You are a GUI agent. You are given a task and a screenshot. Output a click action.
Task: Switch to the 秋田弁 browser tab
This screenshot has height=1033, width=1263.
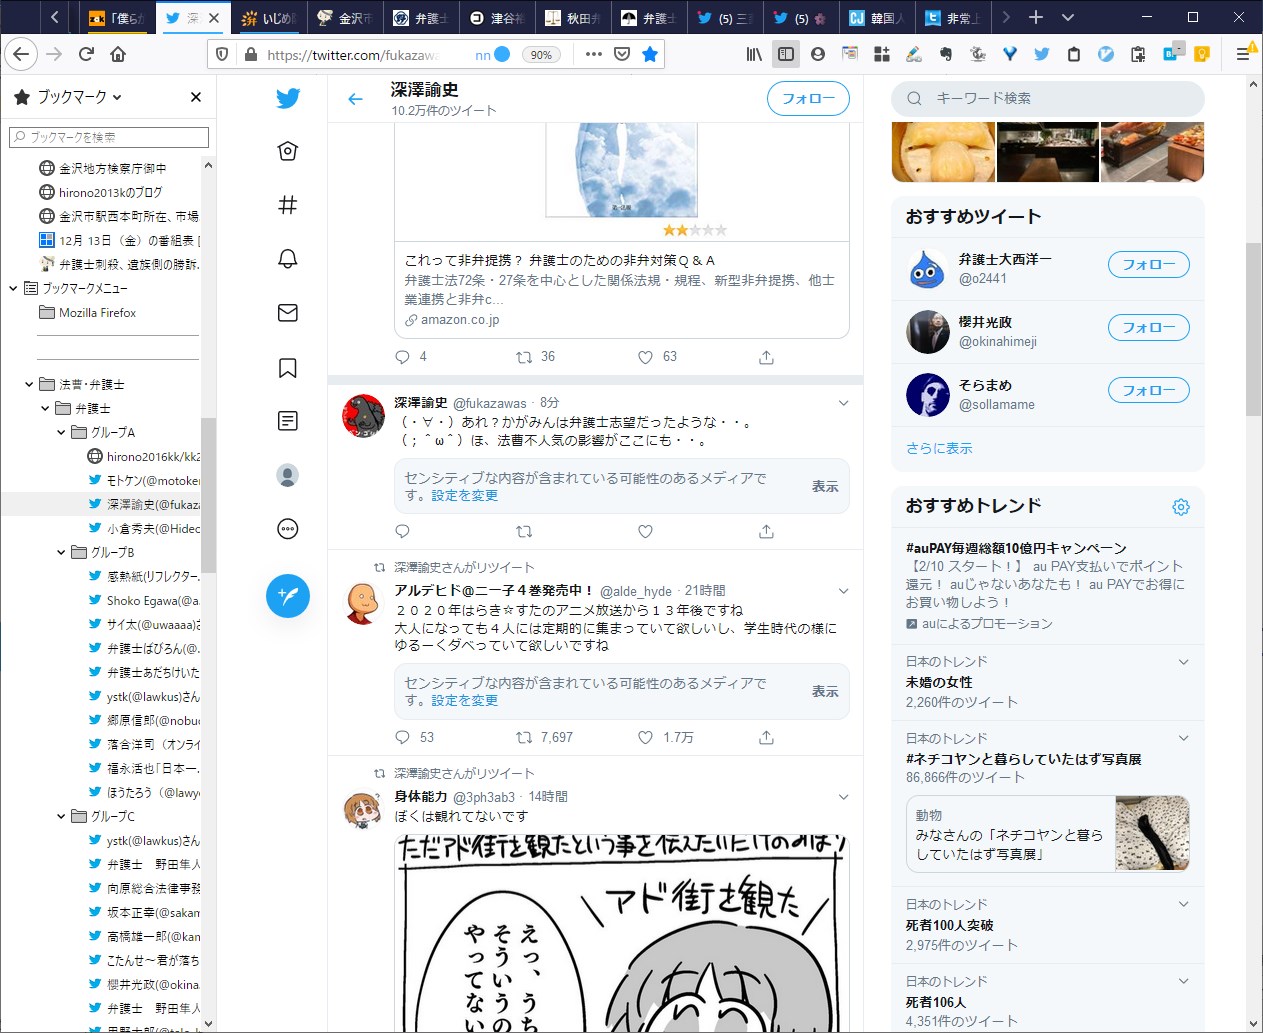click(x=573, y=18)
